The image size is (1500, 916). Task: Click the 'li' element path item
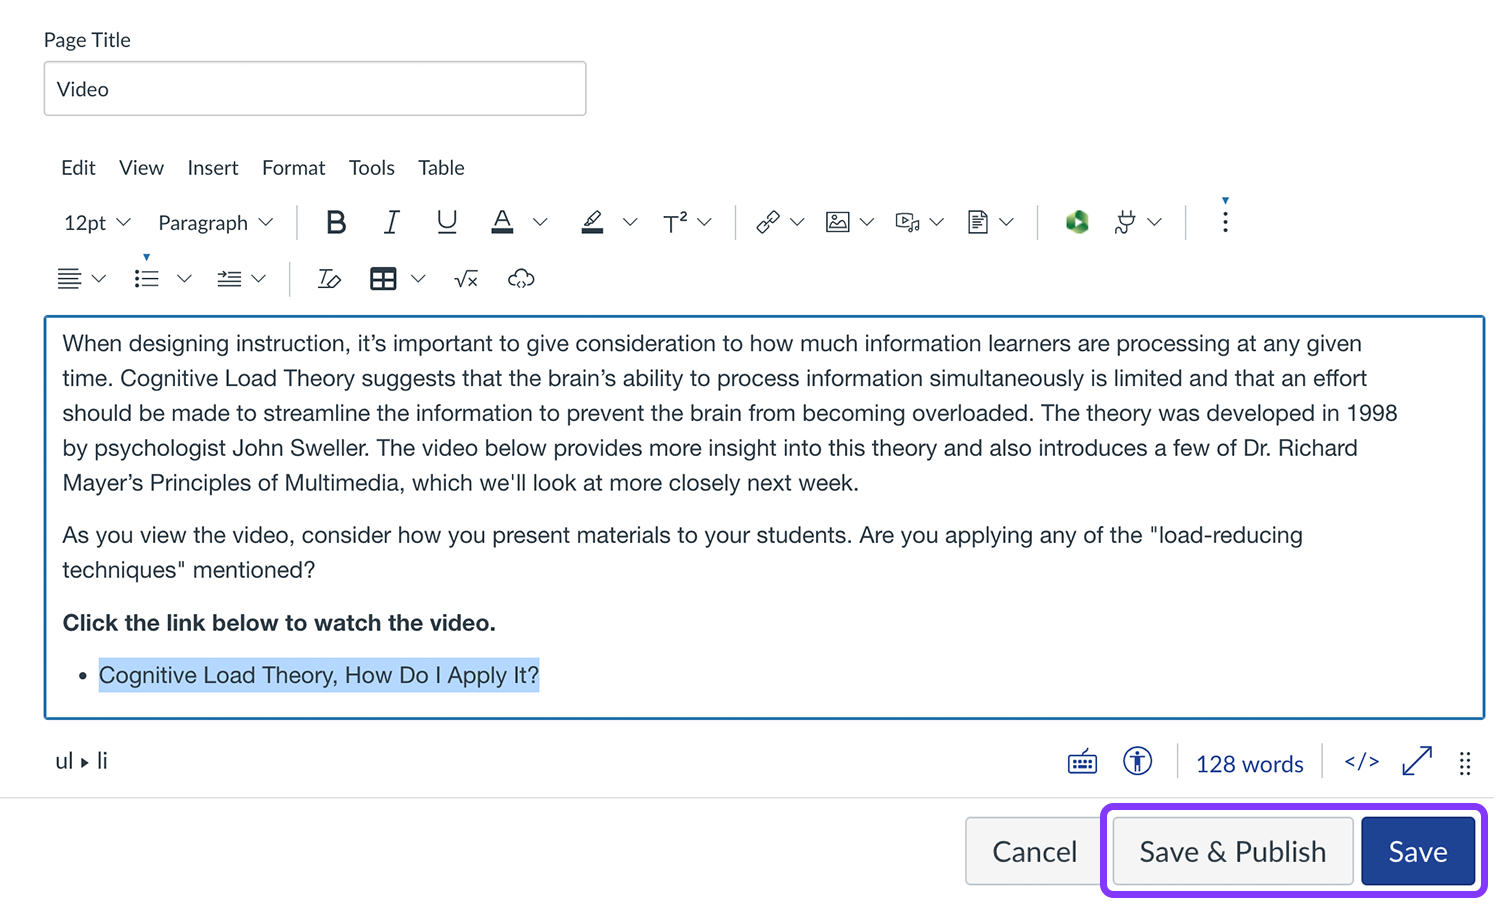pyautogui.click(x=102, y=761)
